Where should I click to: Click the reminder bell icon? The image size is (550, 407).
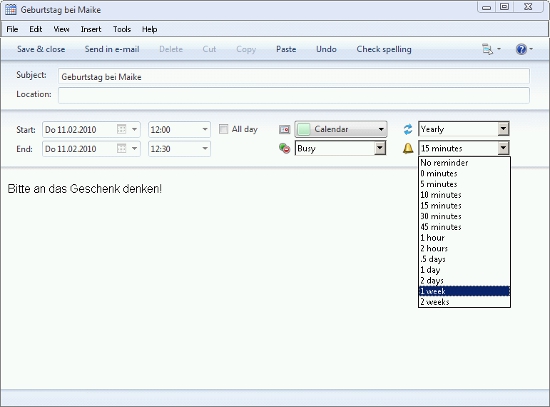(x=408, y=148)
